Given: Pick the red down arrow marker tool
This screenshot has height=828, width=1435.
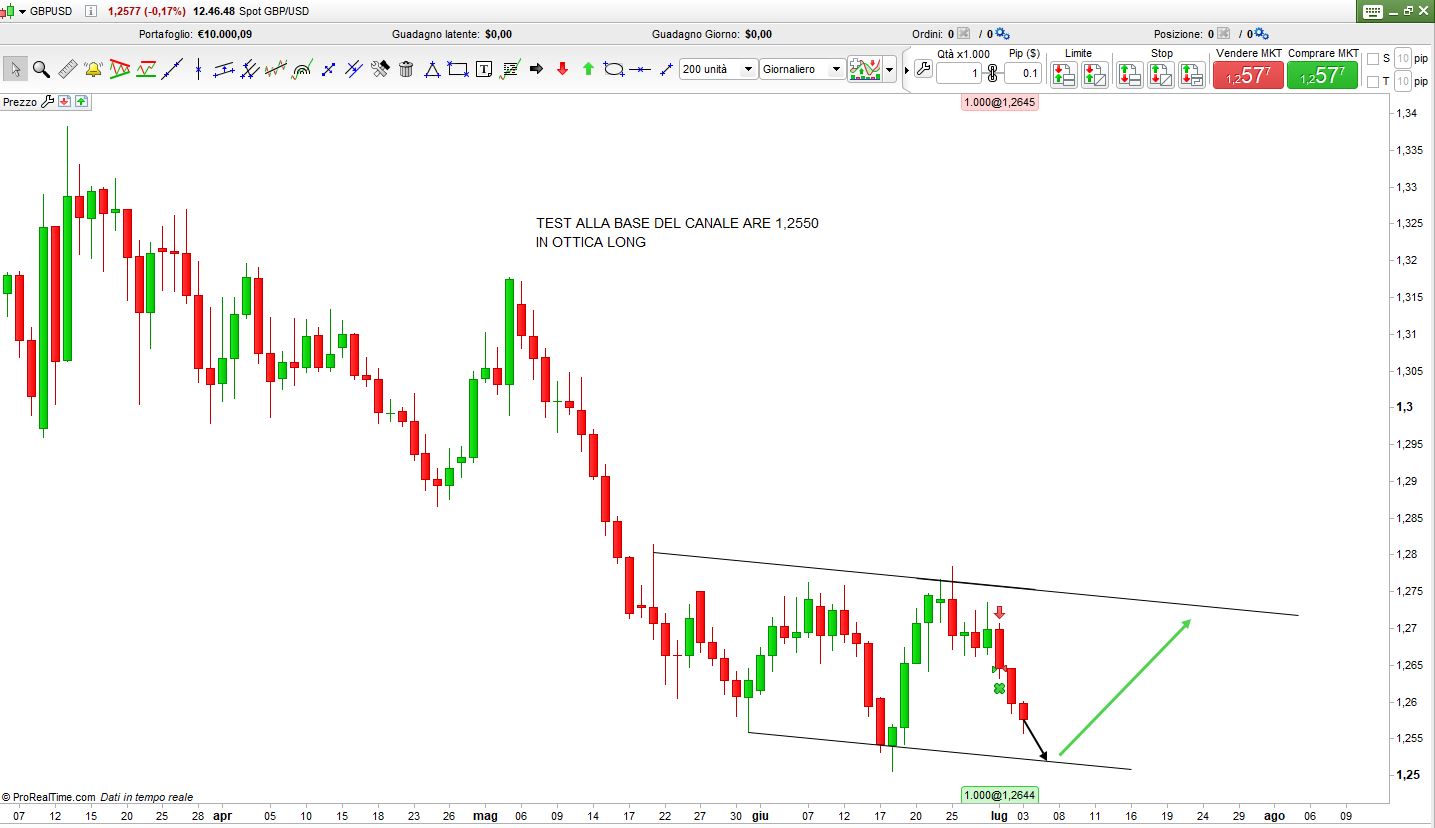Looking at the screenshot, I should [562, 69].
